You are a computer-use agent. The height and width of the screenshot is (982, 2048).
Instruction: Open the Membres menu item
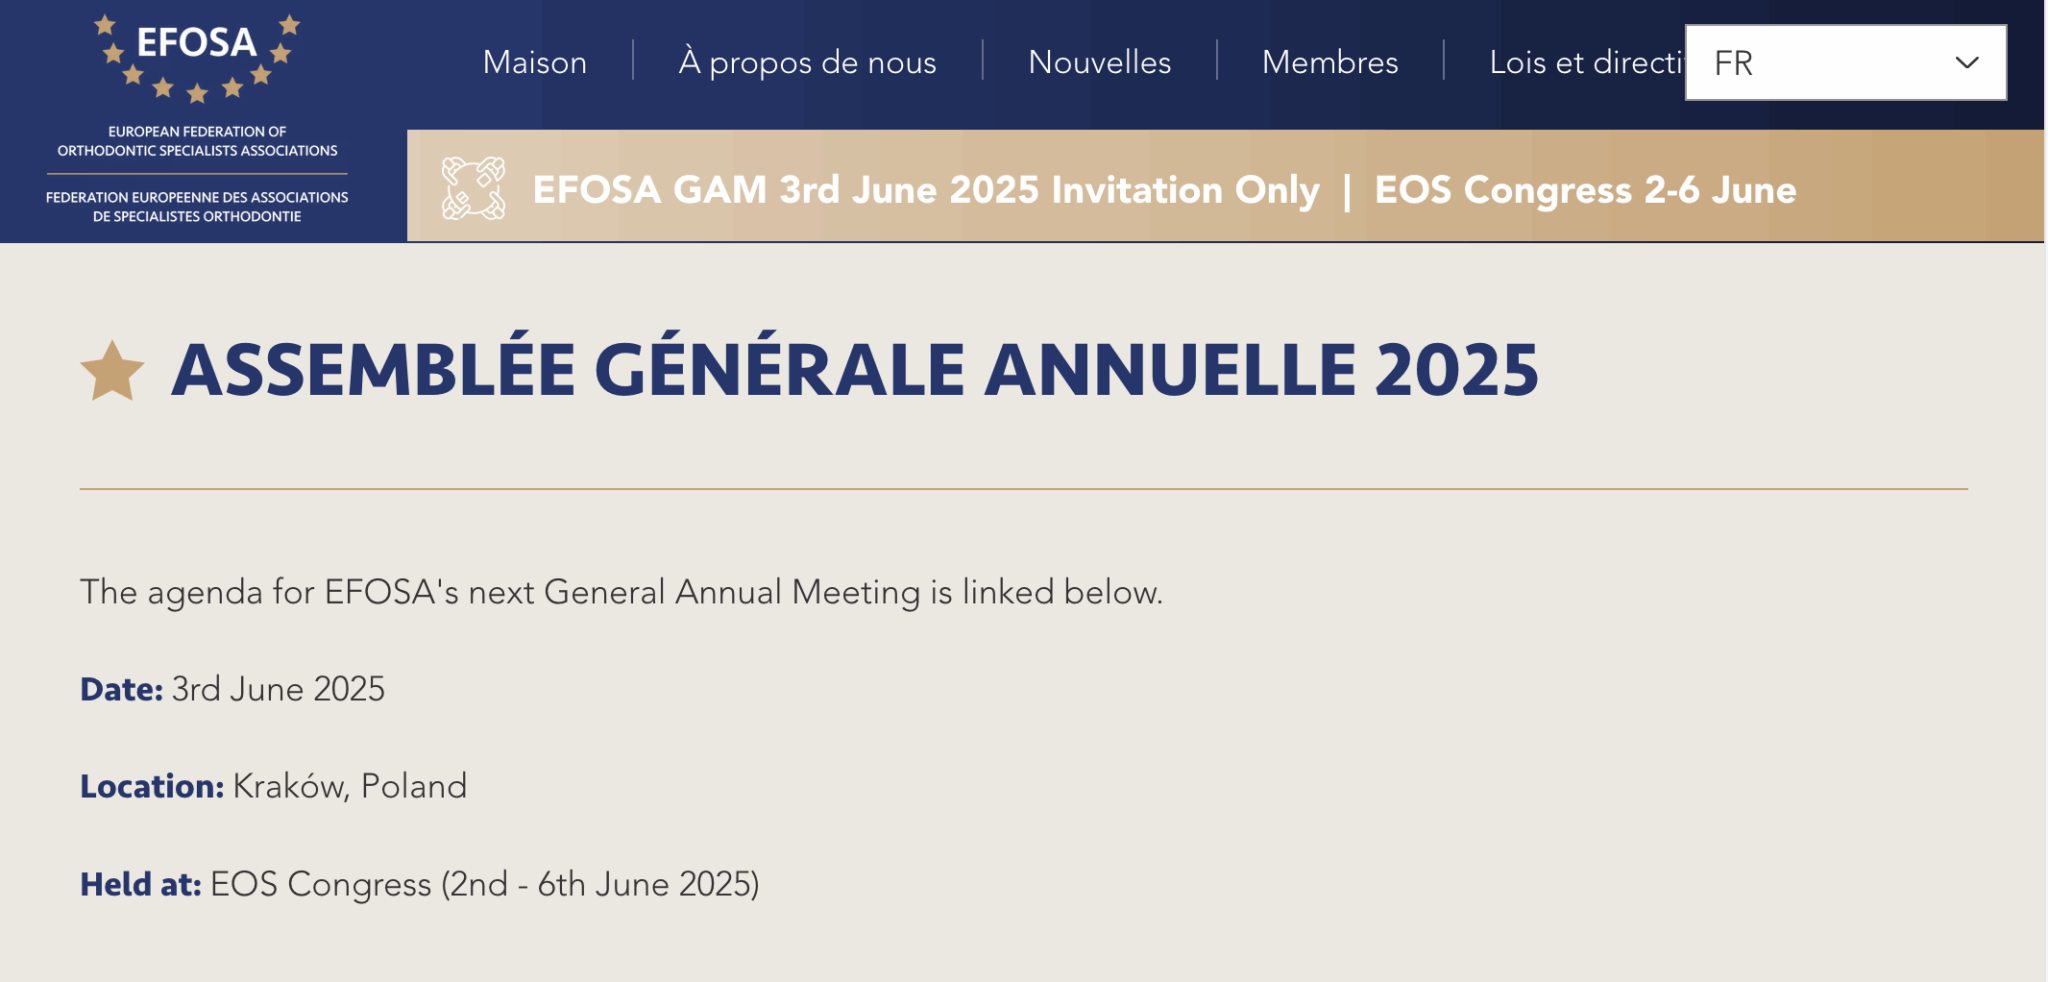(x=1330, y=62)
